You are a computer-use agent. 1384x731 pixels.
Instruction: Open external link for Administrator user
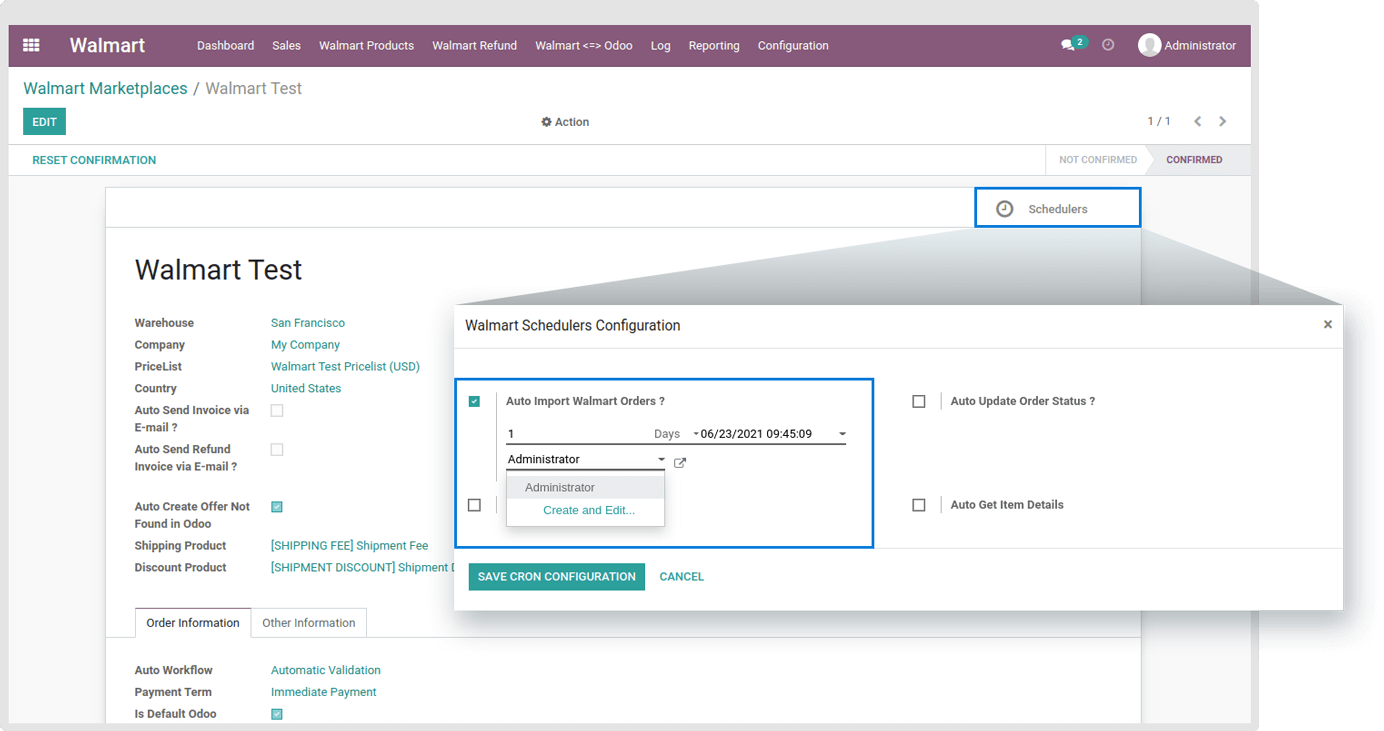[680, 463]
